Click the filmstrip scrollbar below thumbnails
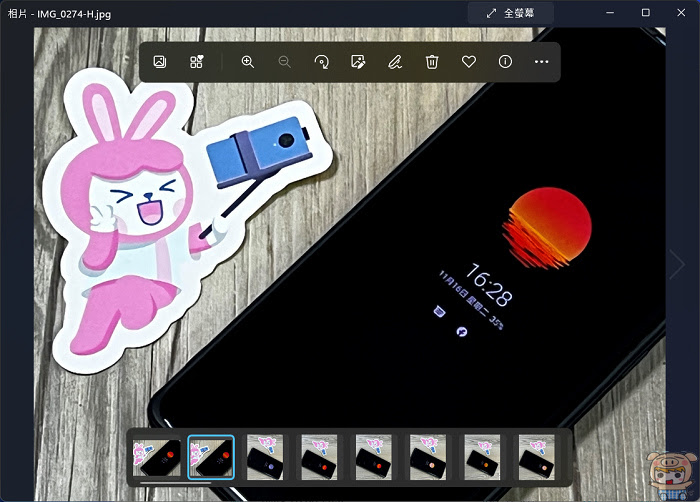The height and width of the screenshot is (502, 700). (x=175, y=483)
